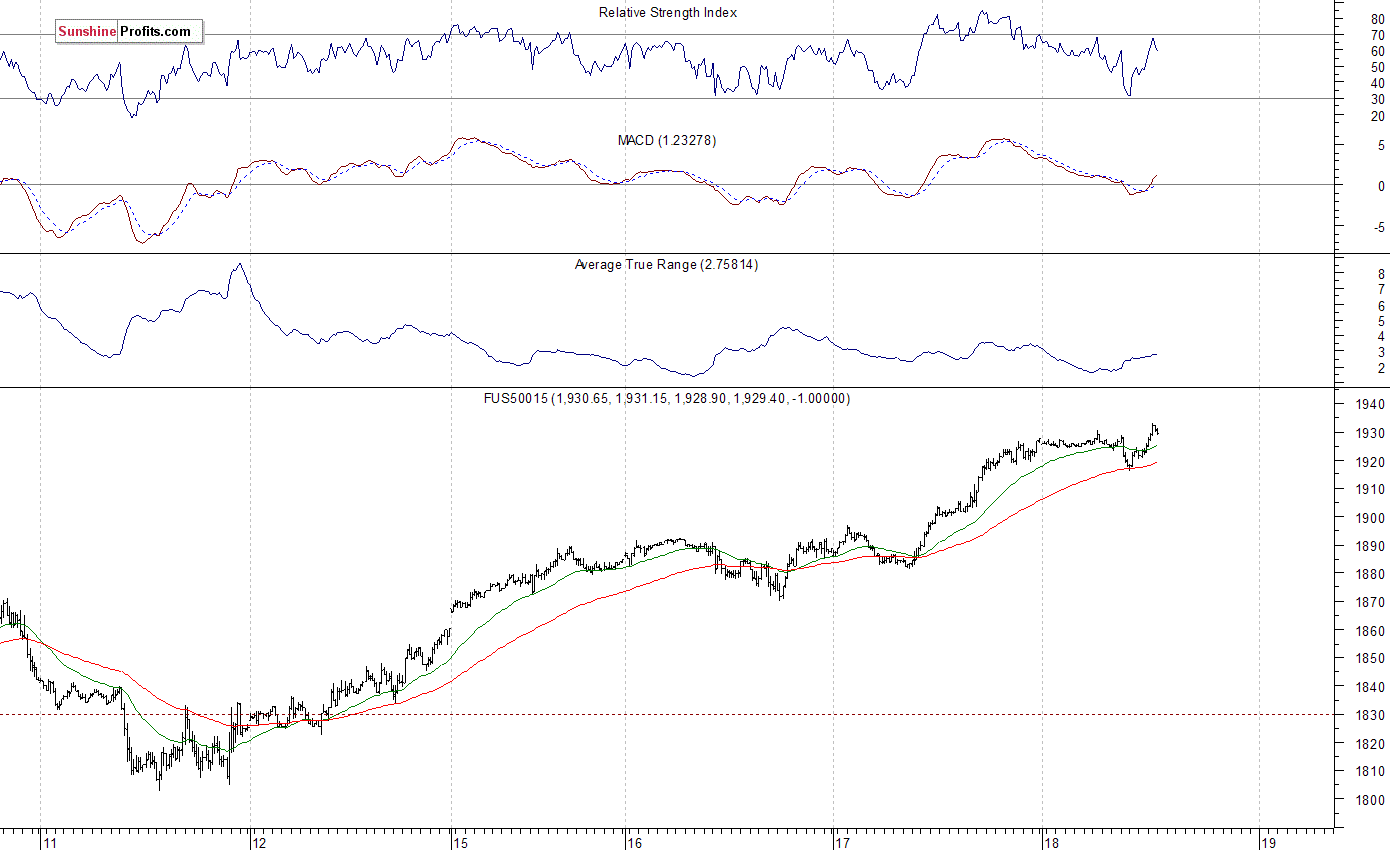Click the Average True Range axis value 7
This screenshot has height=850, width=1390.
click(1381, 290)
